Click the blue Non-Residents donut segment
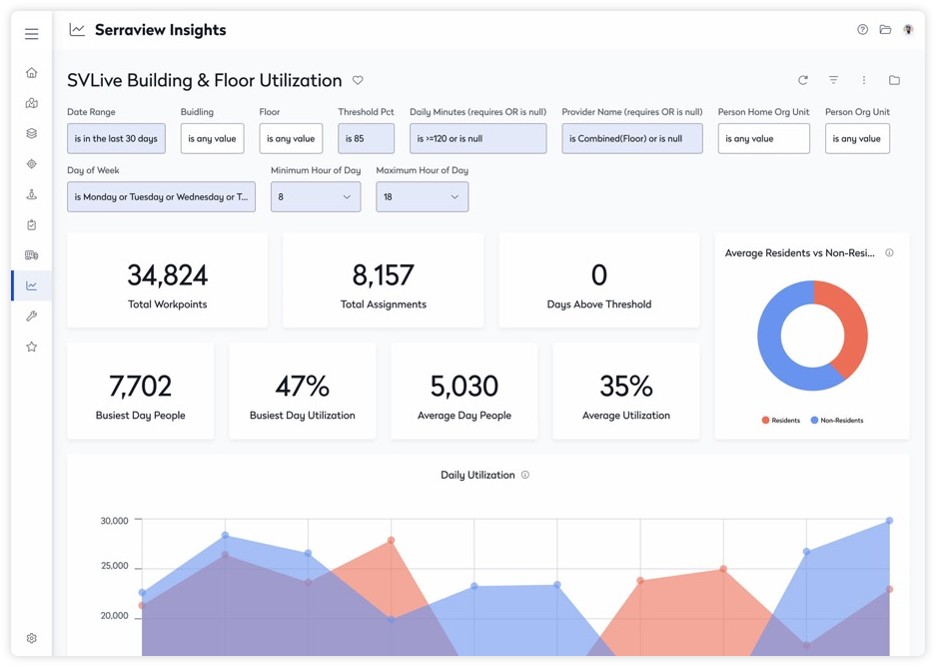 (770, 340)
